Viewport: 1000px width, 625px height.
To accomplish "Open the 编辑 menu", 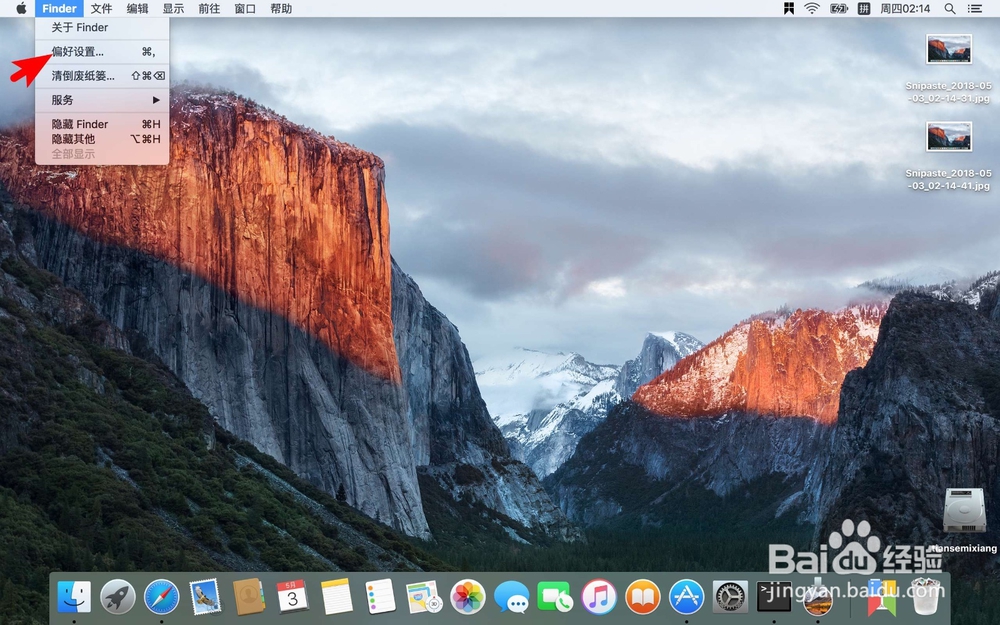I will pos(137,8).
